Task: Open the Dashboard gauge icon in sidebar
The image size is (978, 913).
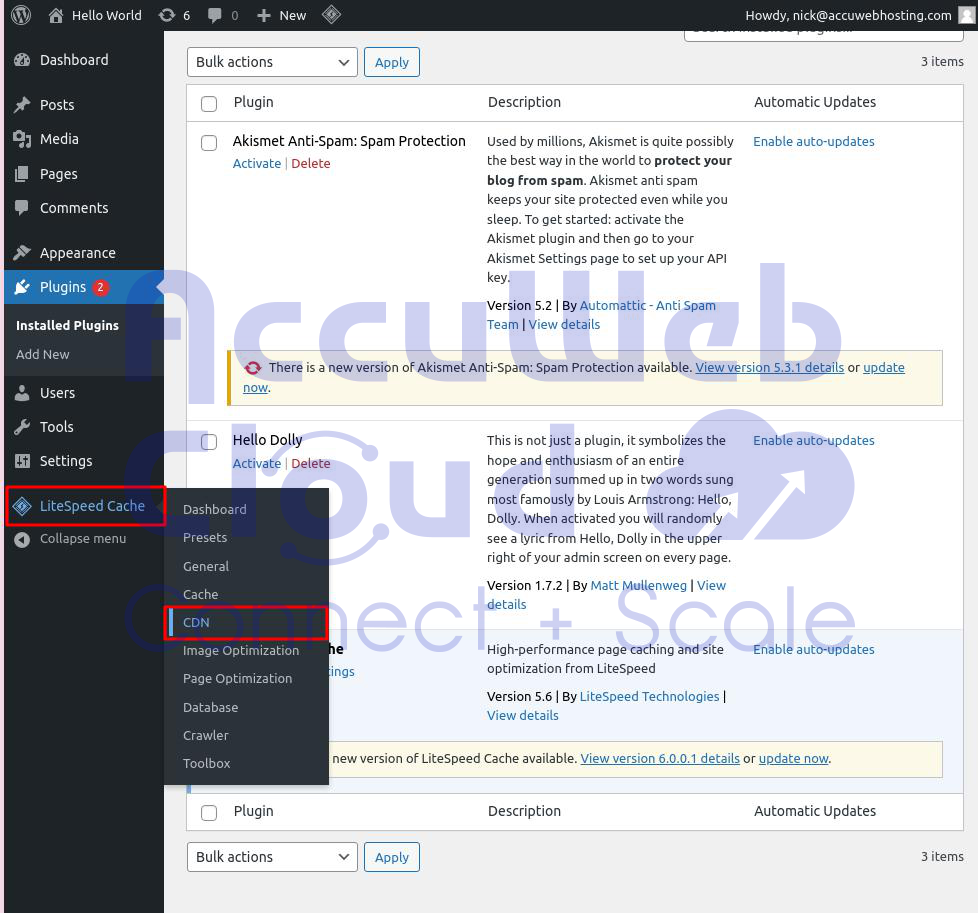Action: click(x=22, y=60)
